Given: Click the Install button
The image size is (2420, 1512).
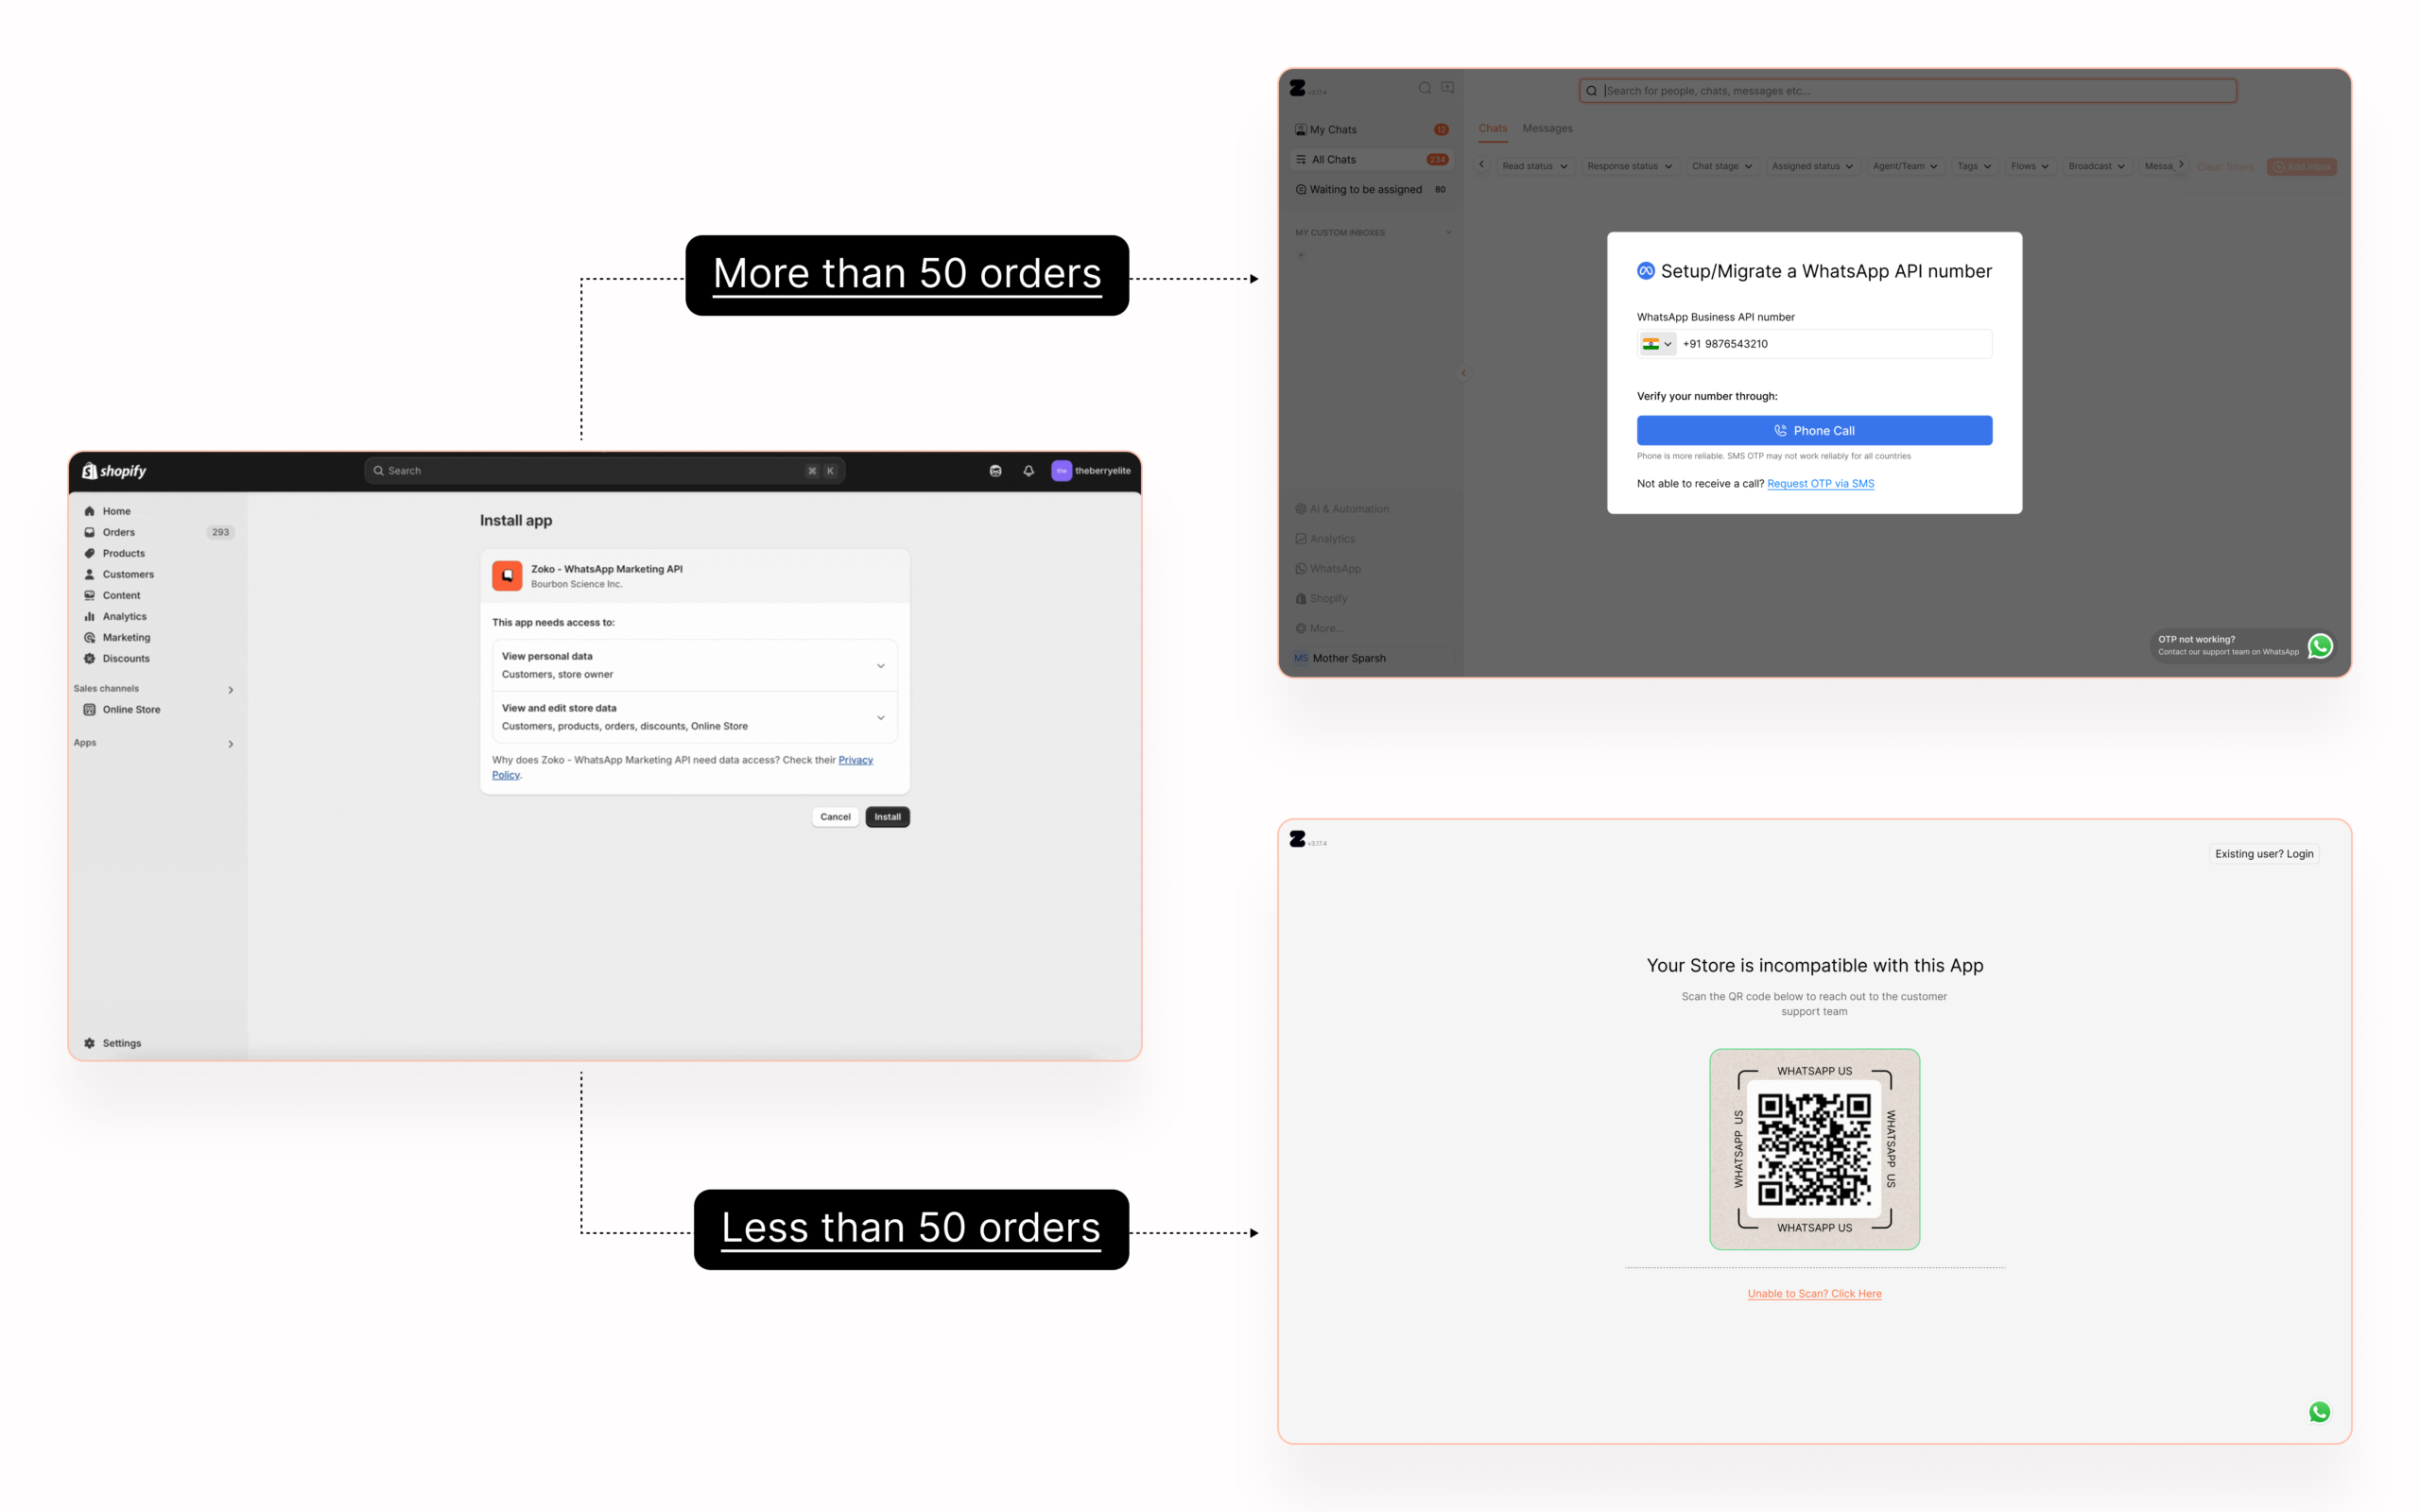Looking at the screenshot, I should pos(887,817).
